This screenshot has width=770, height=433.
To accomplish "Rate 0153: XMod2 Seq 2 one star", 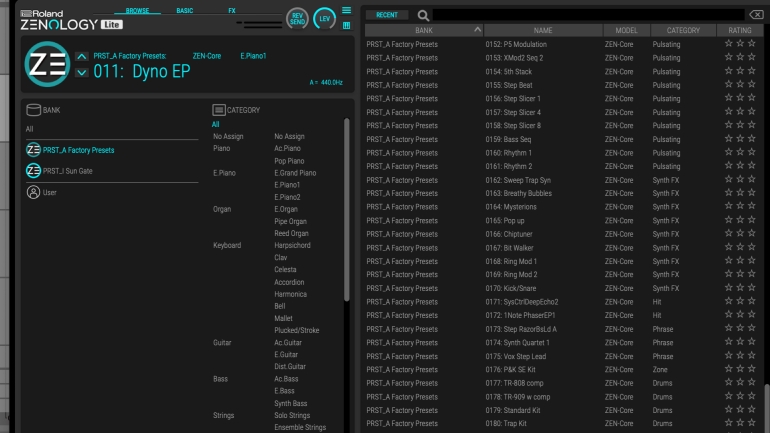I will [x=729, y=57].
